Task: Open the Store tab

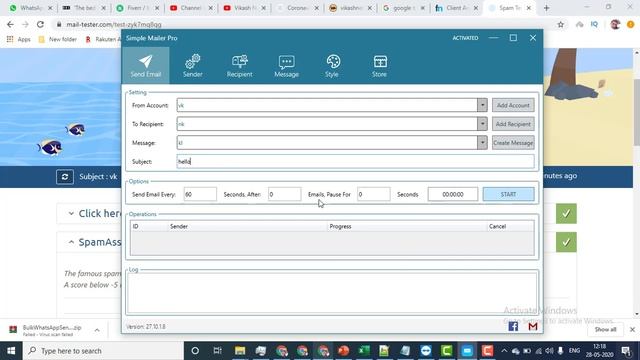Action: tap(379, 65)
